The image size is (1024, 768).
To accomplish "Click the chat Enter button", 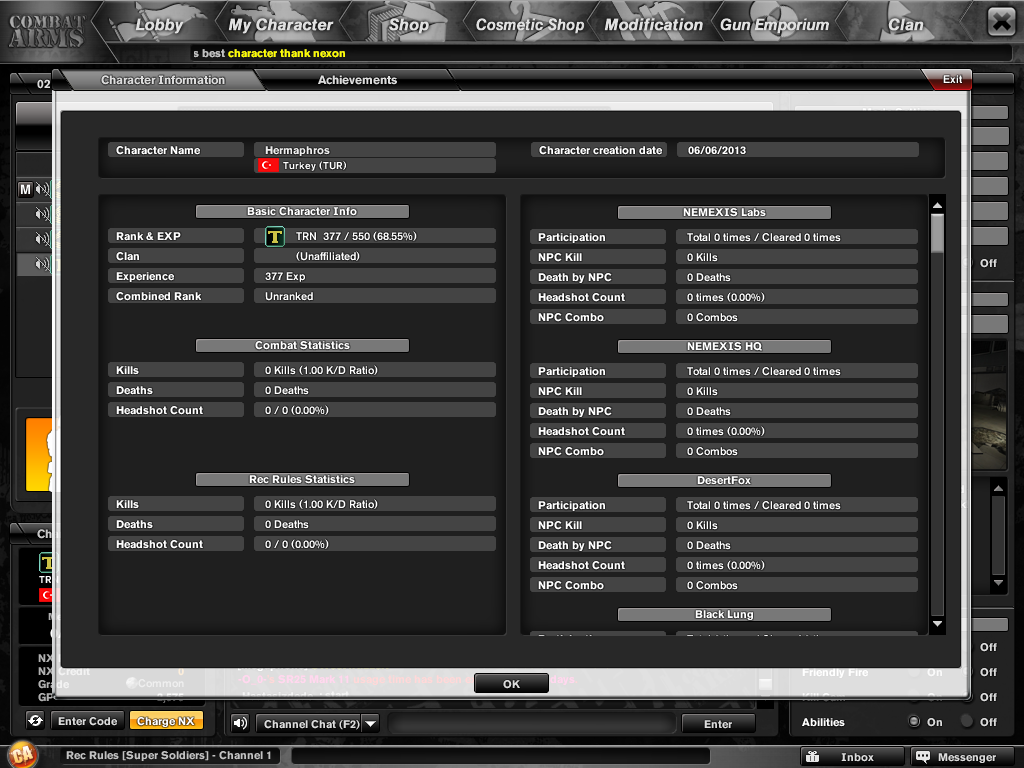I will click(x=718, y=724).
